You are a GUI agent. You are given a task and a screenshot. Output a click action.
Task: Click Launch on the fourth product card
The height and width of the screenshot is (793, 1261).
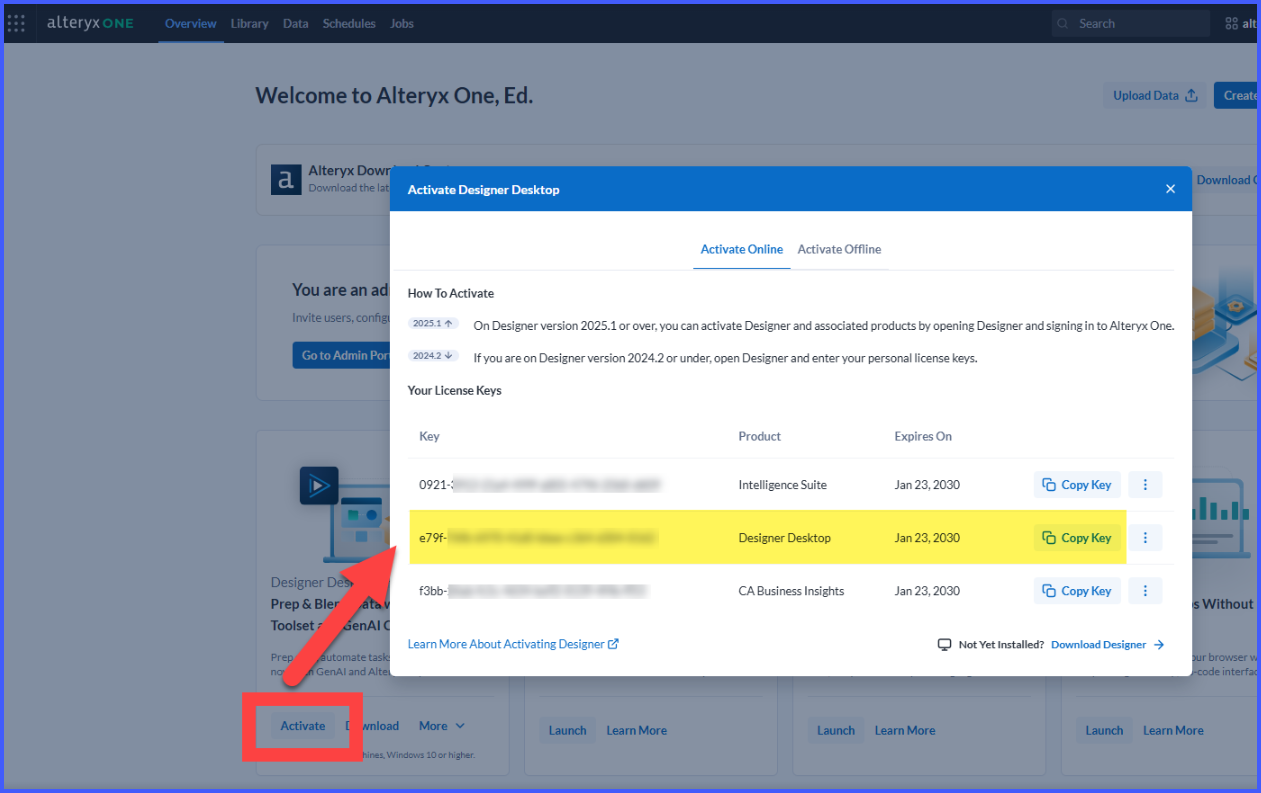click(x=1104, y=730)
